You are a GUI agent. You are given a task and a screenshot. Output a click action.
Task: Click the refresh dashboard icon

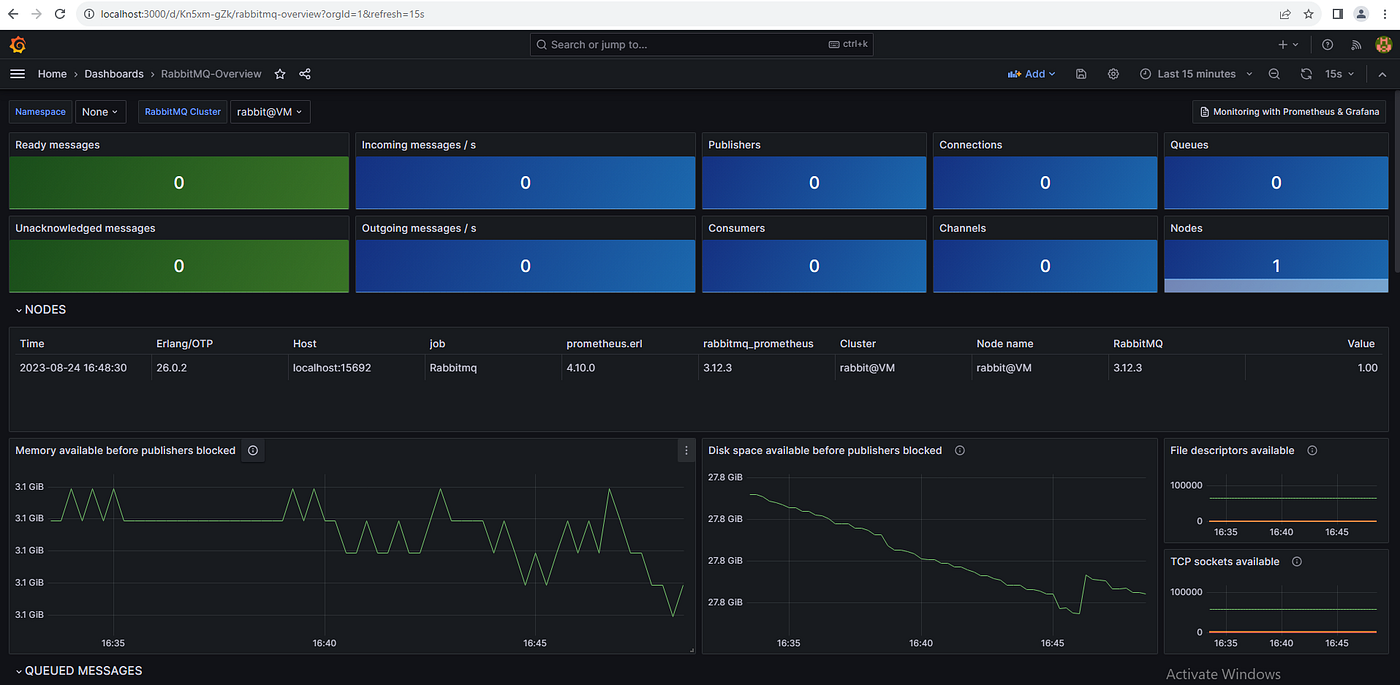(1306, 74)
